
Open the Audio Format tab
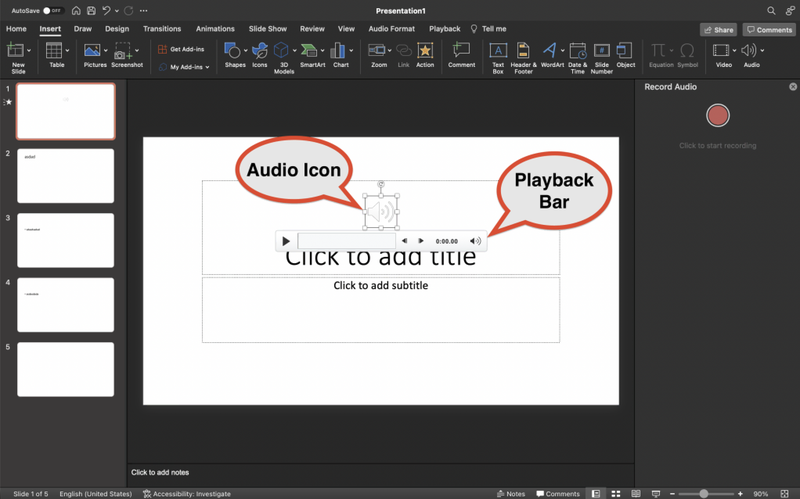391,29
